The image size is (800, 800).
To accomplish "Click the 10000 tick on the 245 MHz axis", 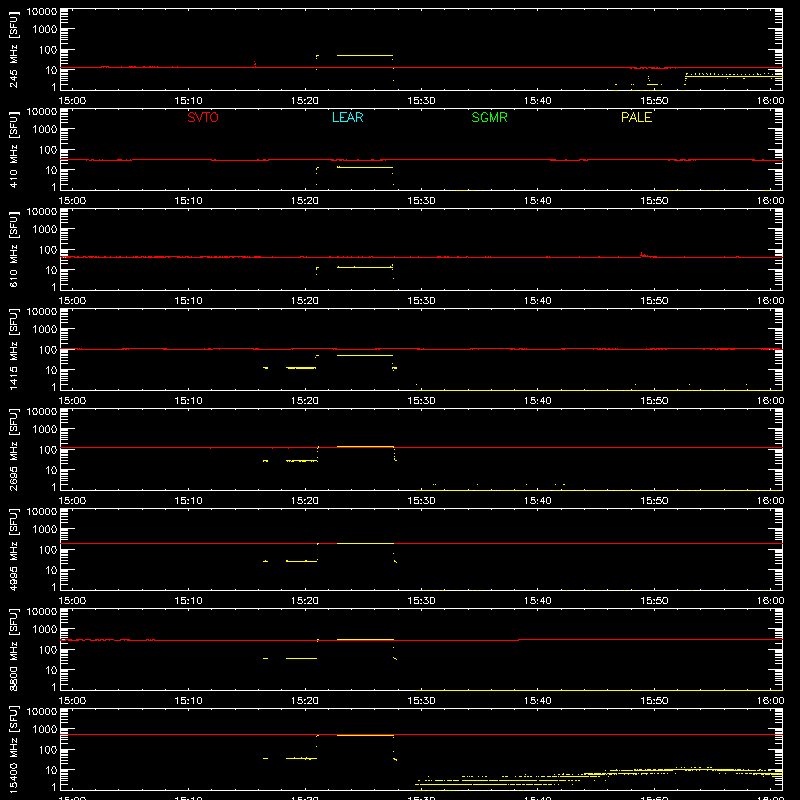I will tap(42, 12).
